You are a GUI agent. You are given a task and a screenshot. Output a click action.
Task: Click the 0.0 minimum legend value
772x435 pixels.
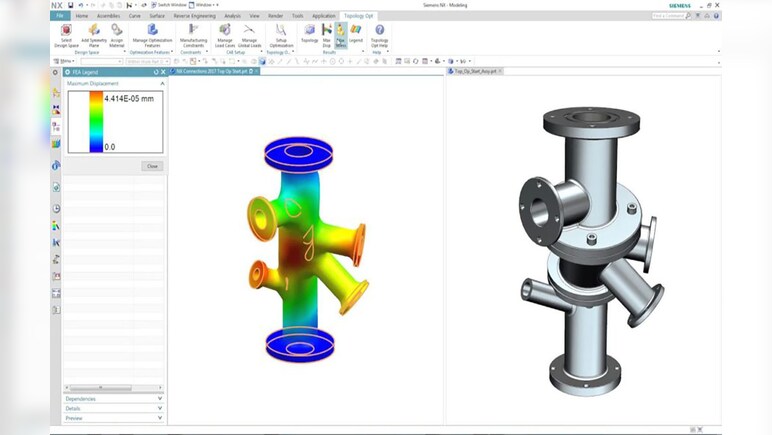(110, 147)
